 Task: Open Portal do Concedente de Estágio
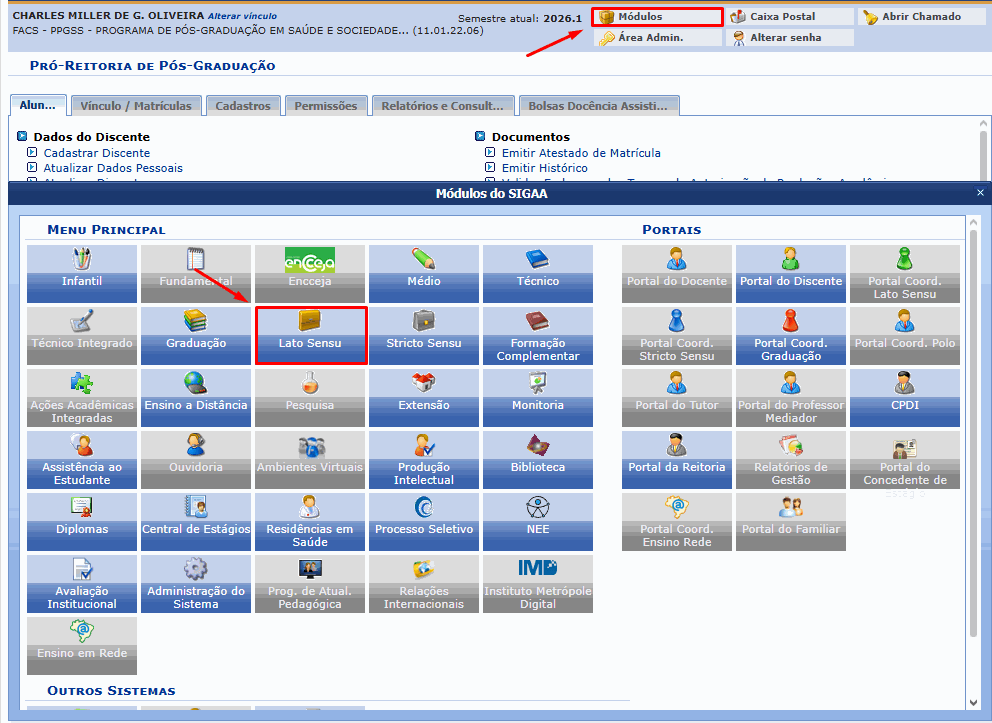(x=905, y=460)
